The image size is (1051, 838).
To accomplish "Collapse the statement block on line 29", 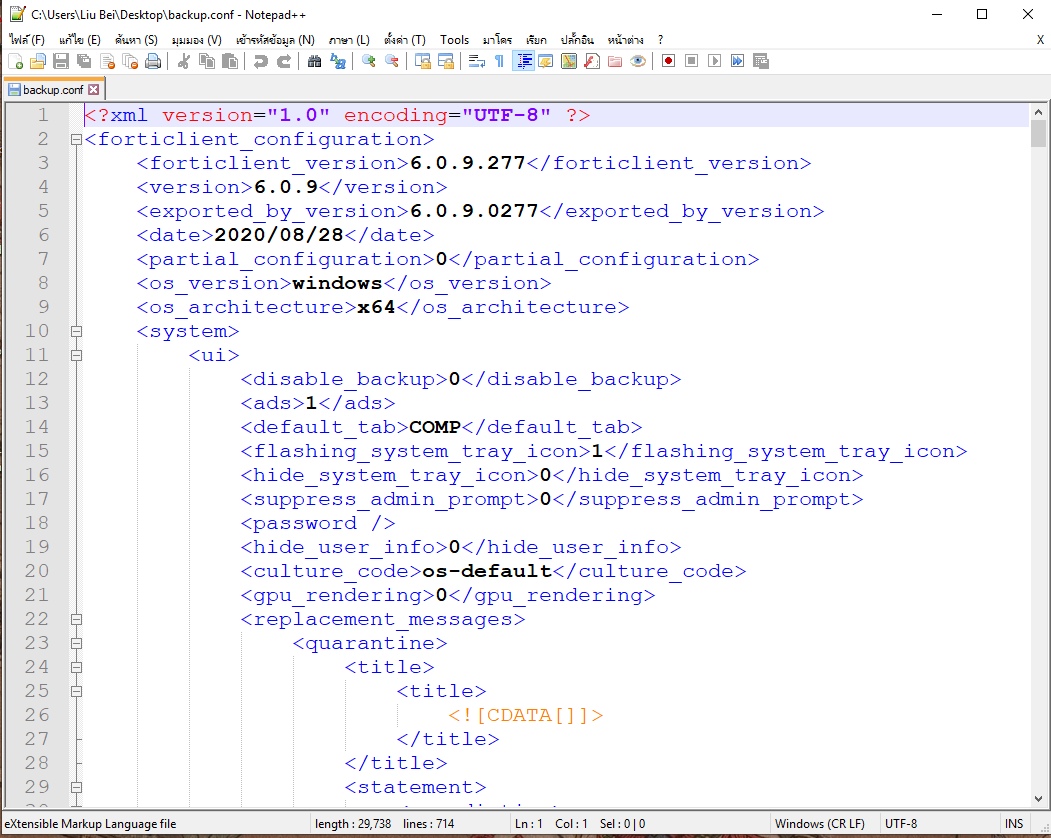I will 76,788.
